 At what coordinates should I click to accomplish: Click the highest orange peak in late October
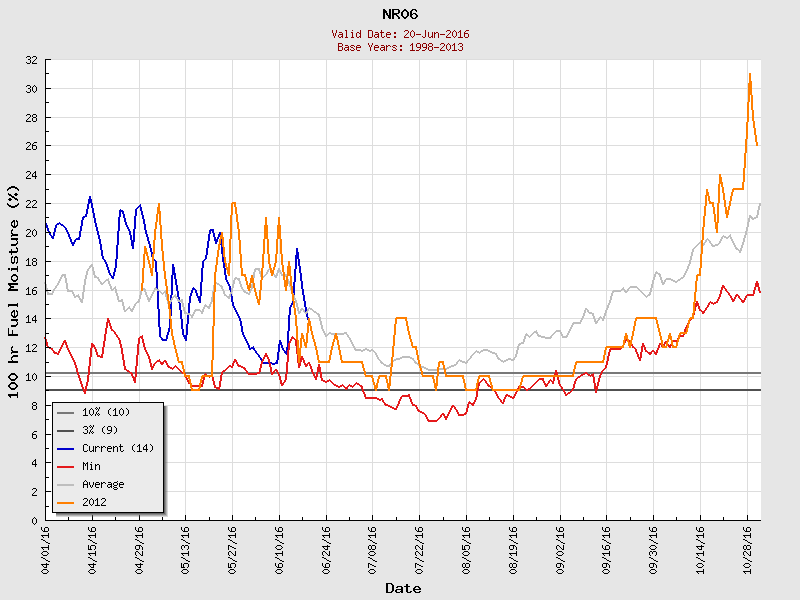[x=750, y=74]
